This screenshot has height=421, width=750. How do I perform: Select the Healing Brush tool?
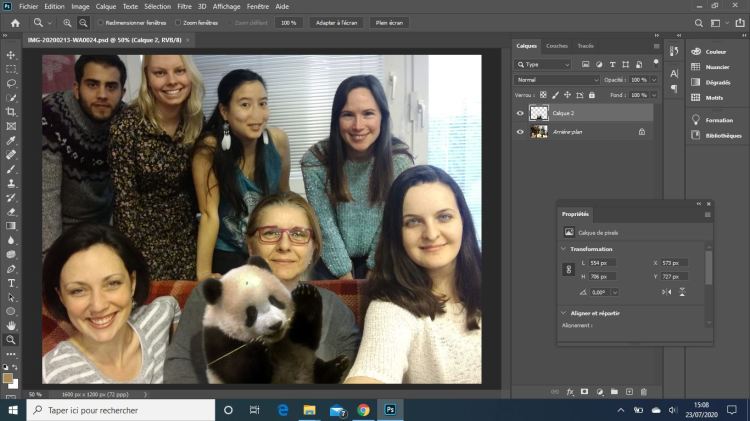(x=11, y=155)
